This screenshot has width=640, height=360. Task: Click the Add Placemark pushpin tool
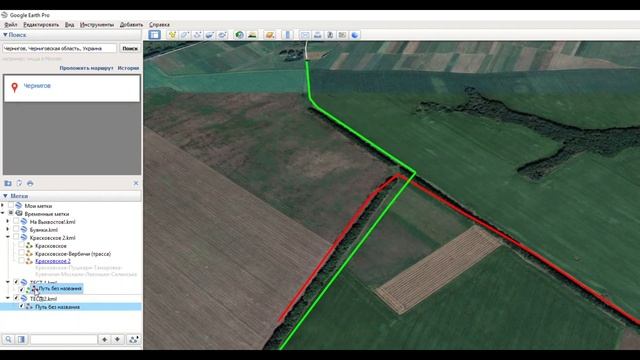coord(172,35)
